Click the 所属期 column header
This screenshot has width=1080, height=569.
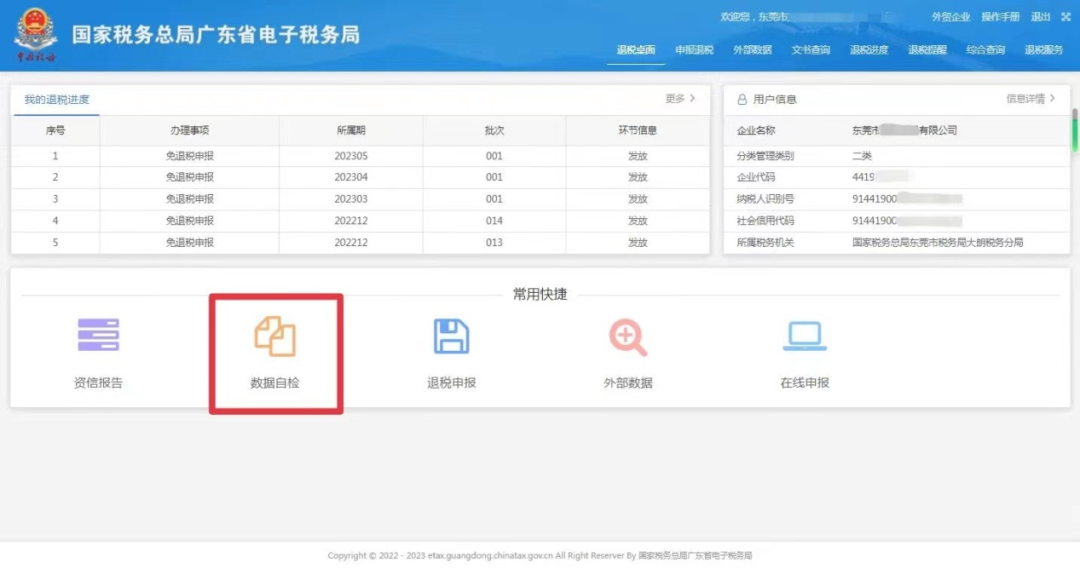pos(351,130)
